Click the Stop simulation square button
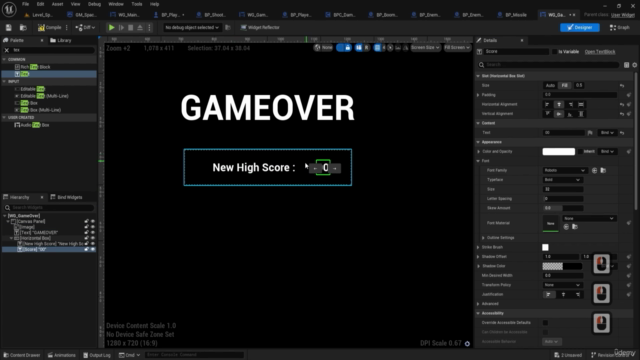 click(x=131, y=27)
